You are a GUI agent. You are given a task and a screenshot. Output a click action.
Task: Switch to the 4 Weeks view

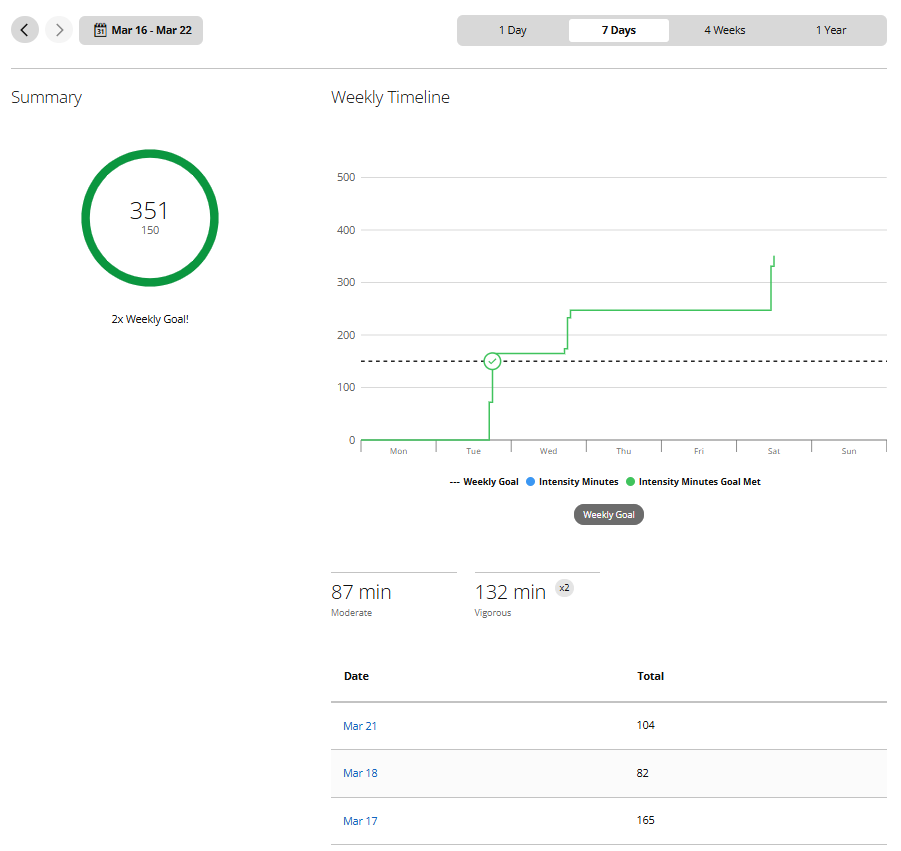[x=724, y=30]
